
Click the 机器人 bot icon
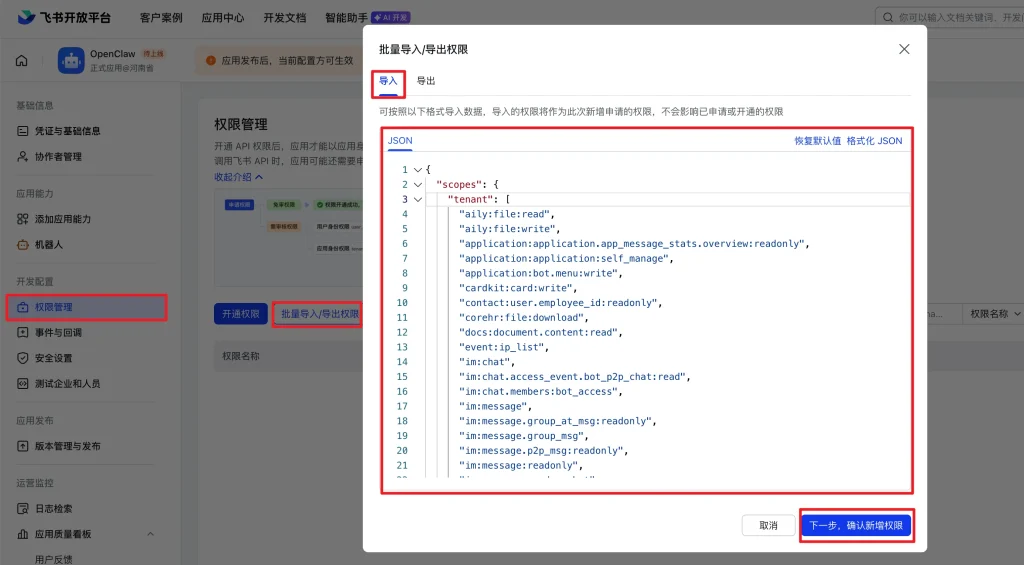coord(23,244)
